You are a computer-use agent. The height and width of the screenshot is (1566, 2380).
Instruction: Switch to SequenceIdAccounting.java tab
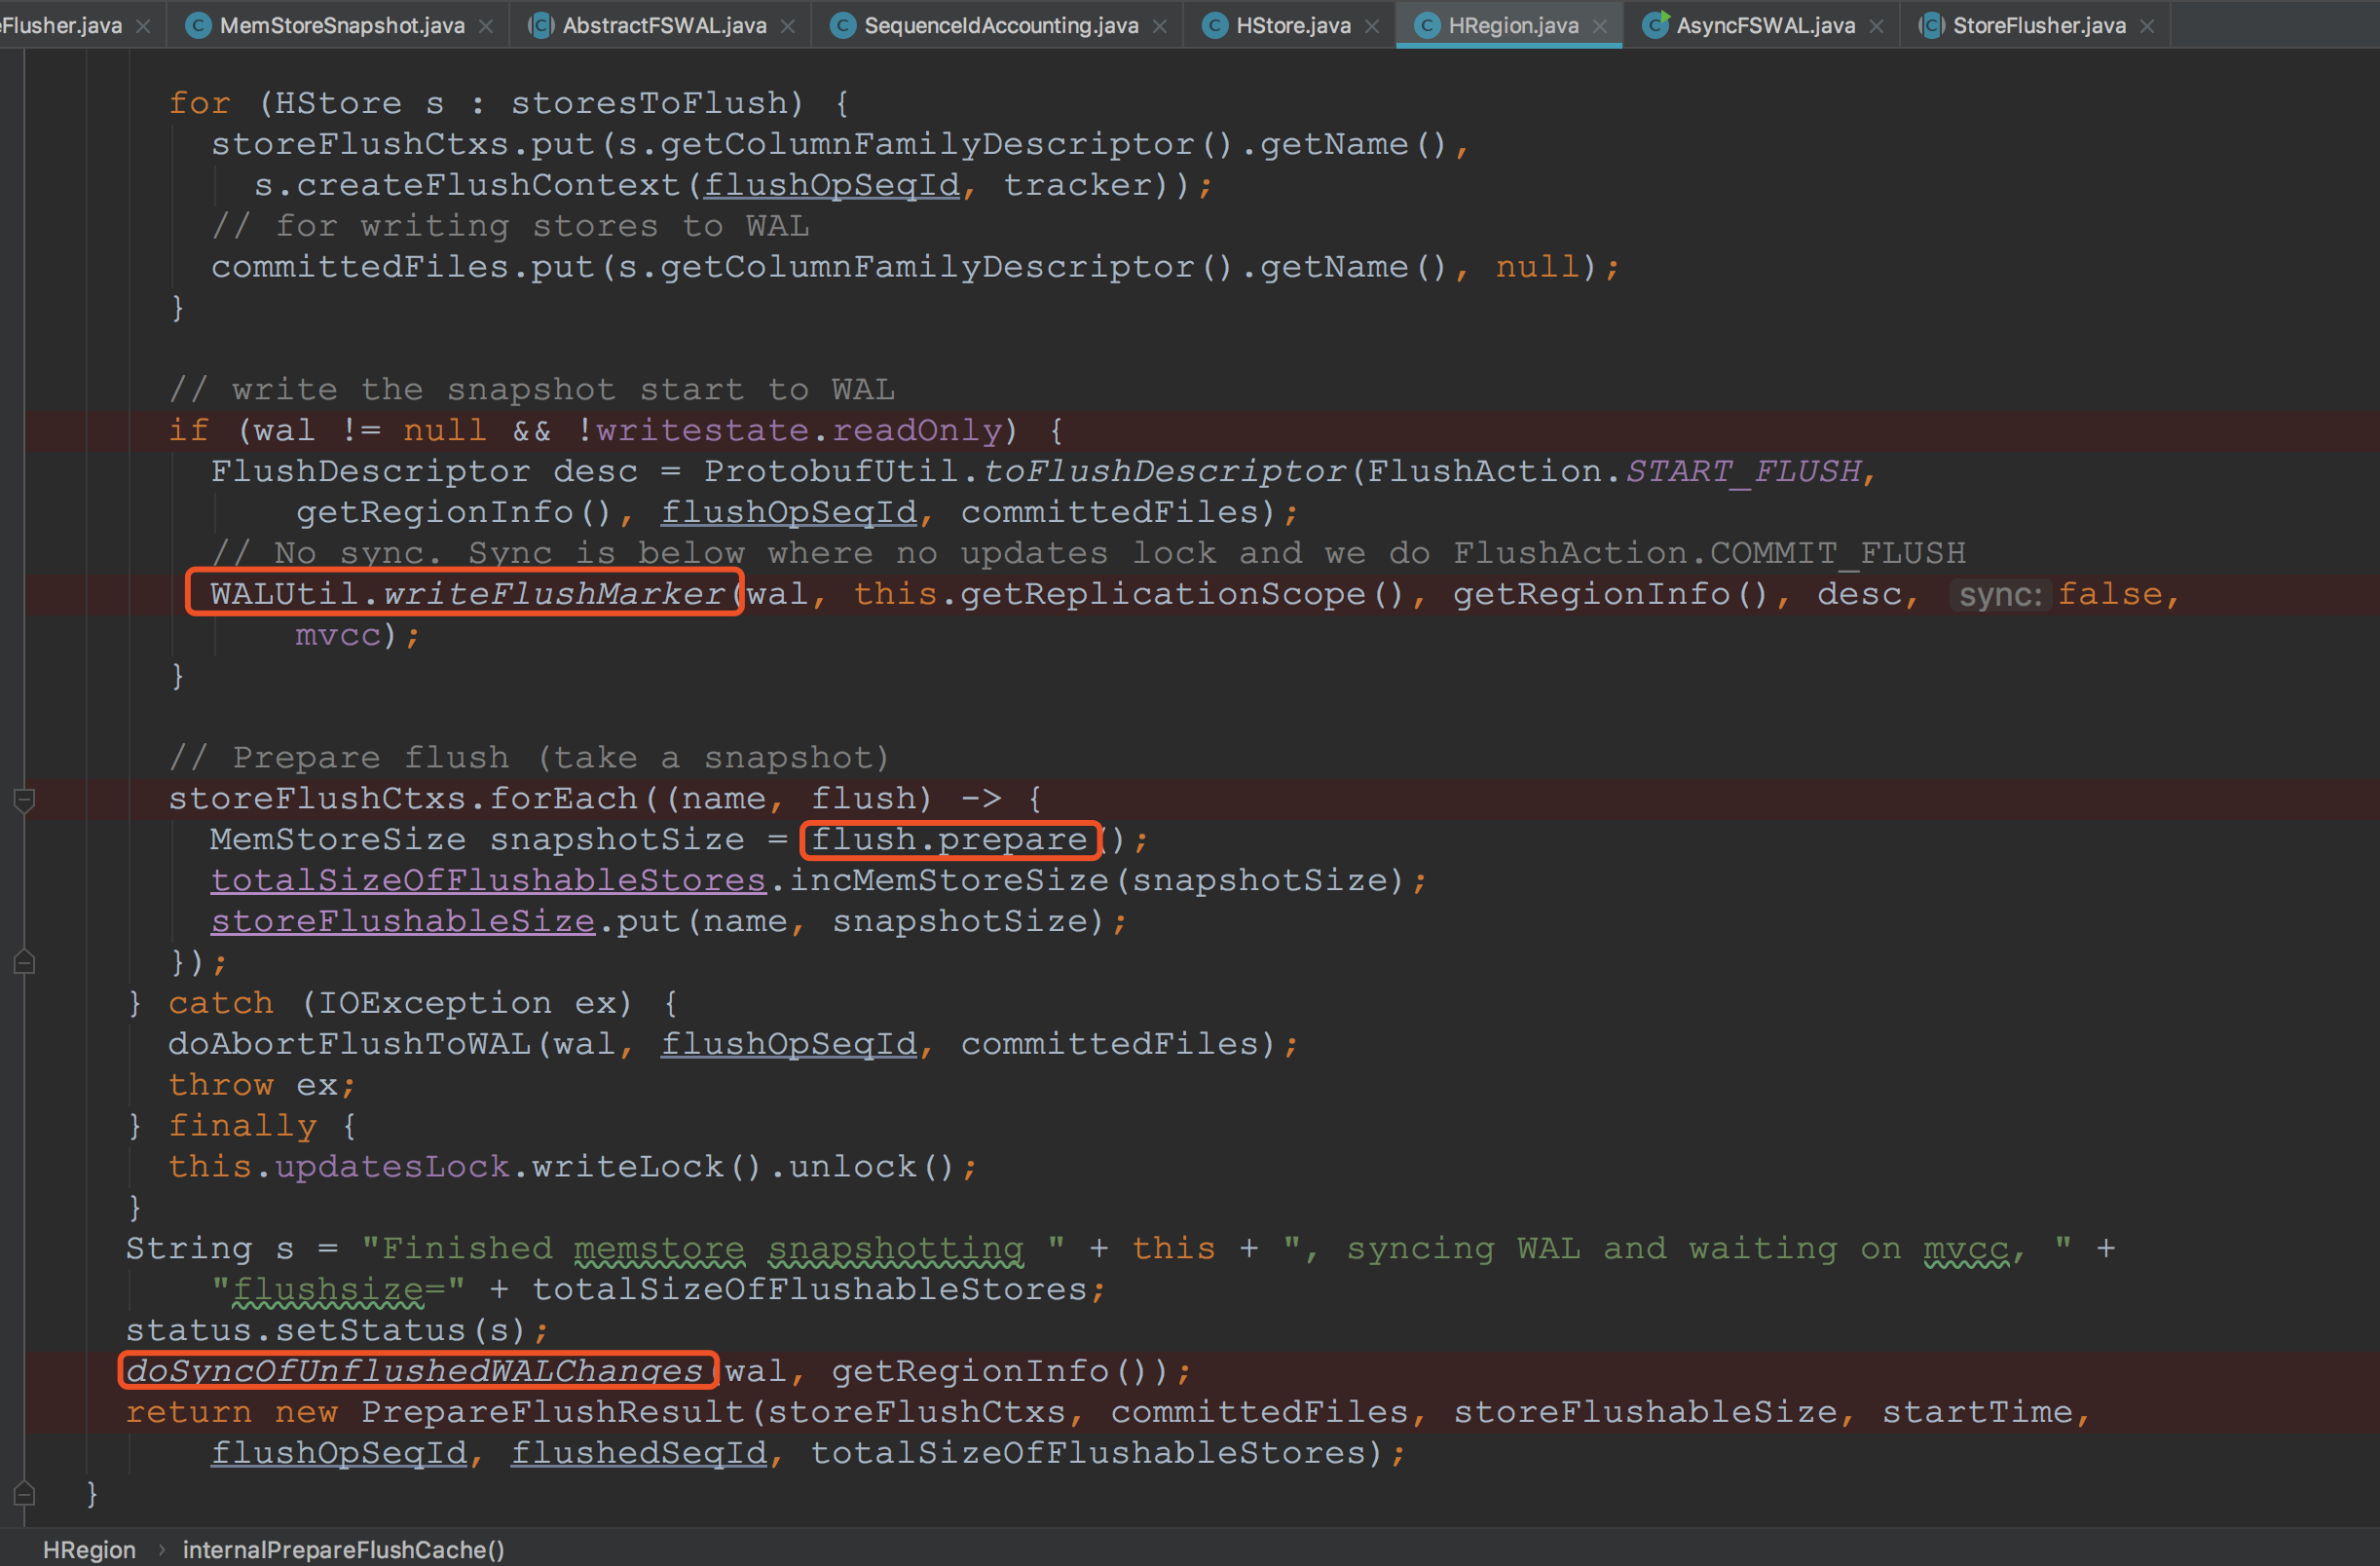pyautogui.click(x=1000, y=26)
